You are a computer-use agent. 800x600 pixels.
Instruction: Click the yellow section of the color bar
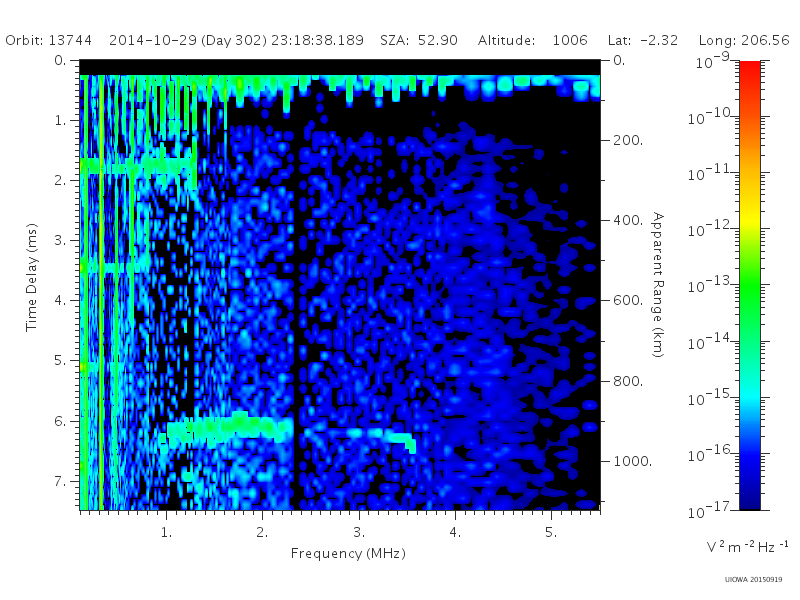[750, 217]
